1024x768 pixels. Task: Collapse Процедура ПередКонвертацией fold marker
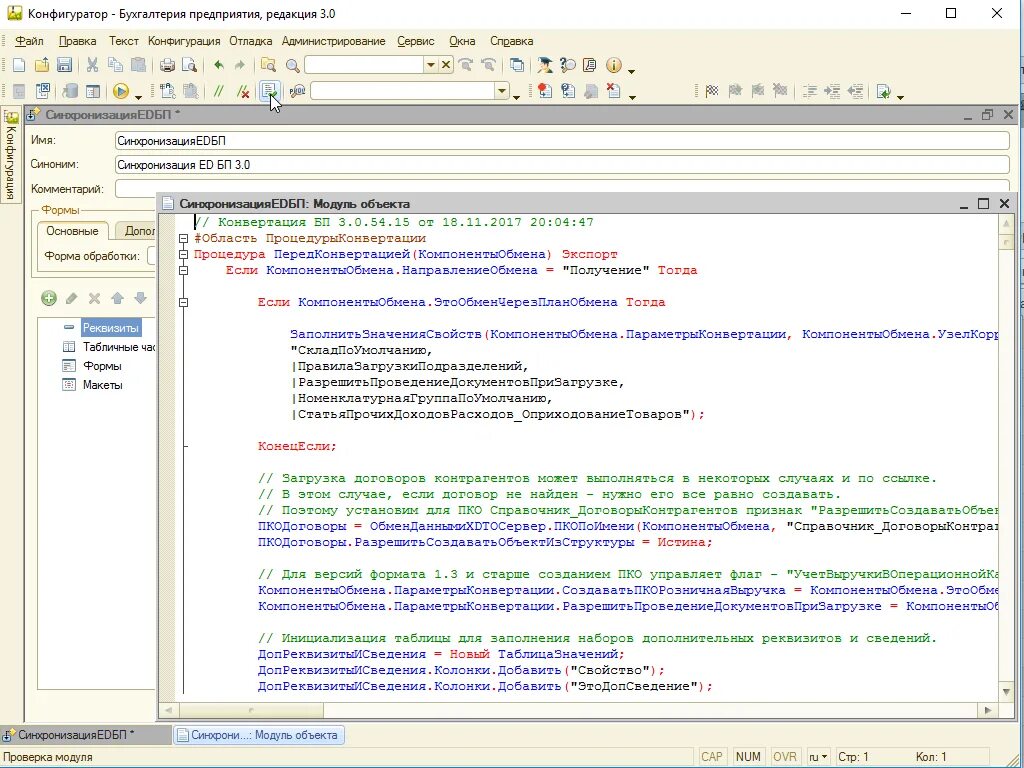(x=184, y=254)
